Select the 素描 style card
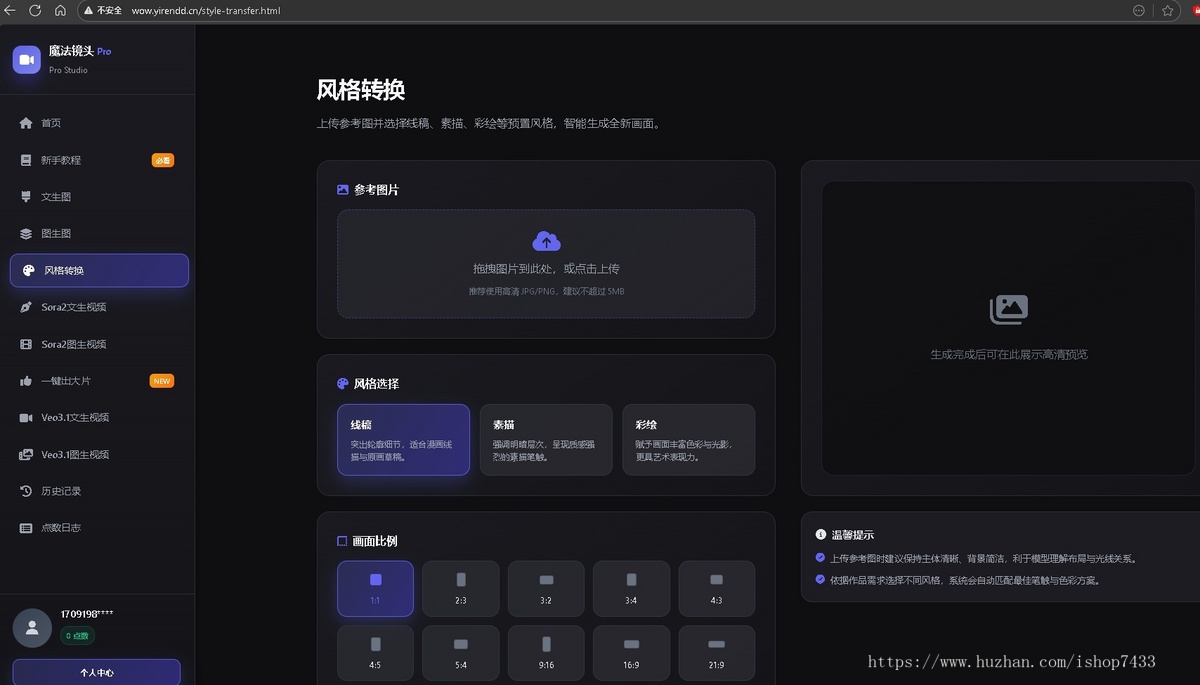The width and height of the screenshot is (1200, 685). click(x=546, y=440)
